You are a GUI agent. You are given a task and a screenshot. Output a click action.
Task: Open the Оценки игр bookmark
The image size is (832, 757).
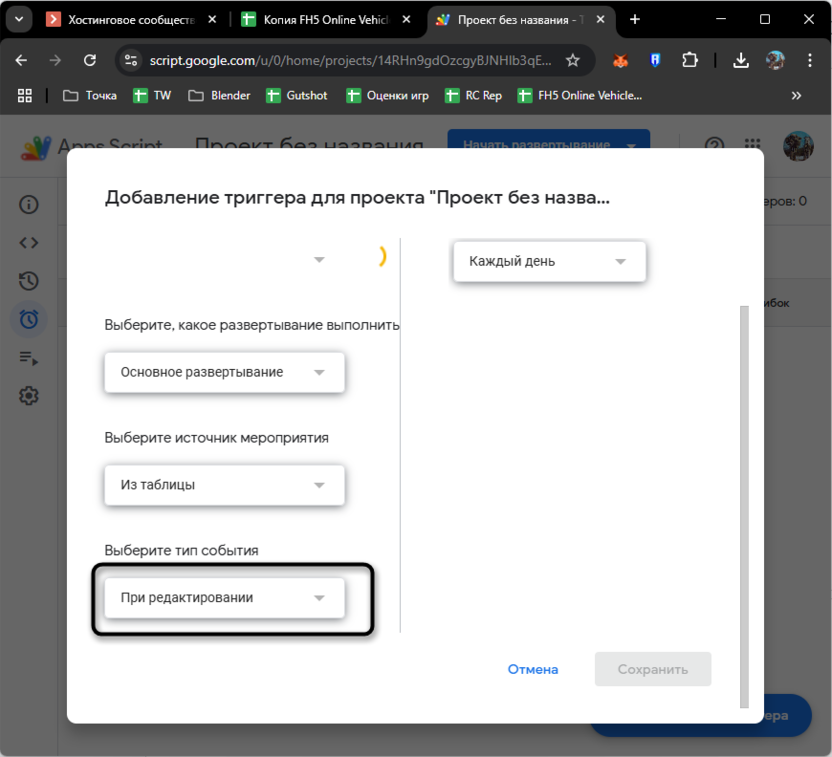pos(387,95)
